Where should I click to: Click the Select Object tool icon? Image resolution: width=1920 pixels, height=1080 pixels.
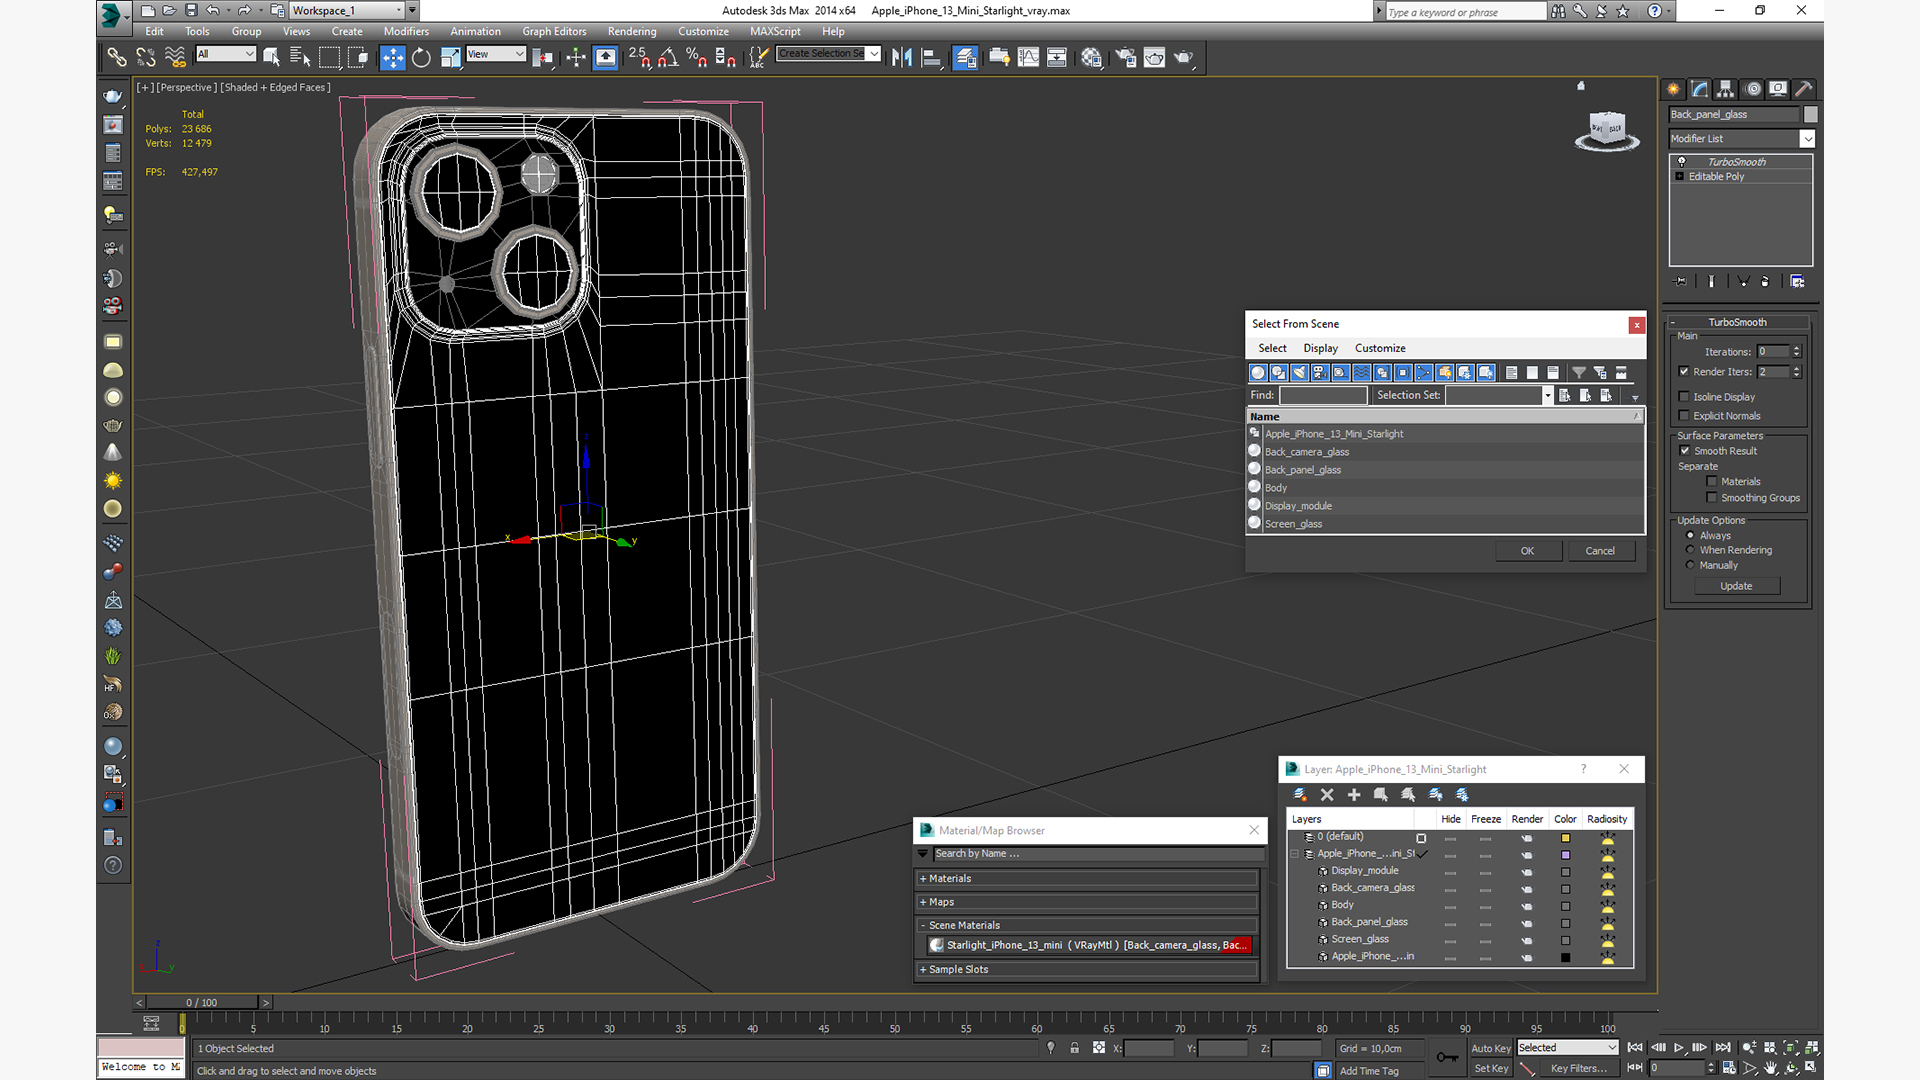[270, 57]
